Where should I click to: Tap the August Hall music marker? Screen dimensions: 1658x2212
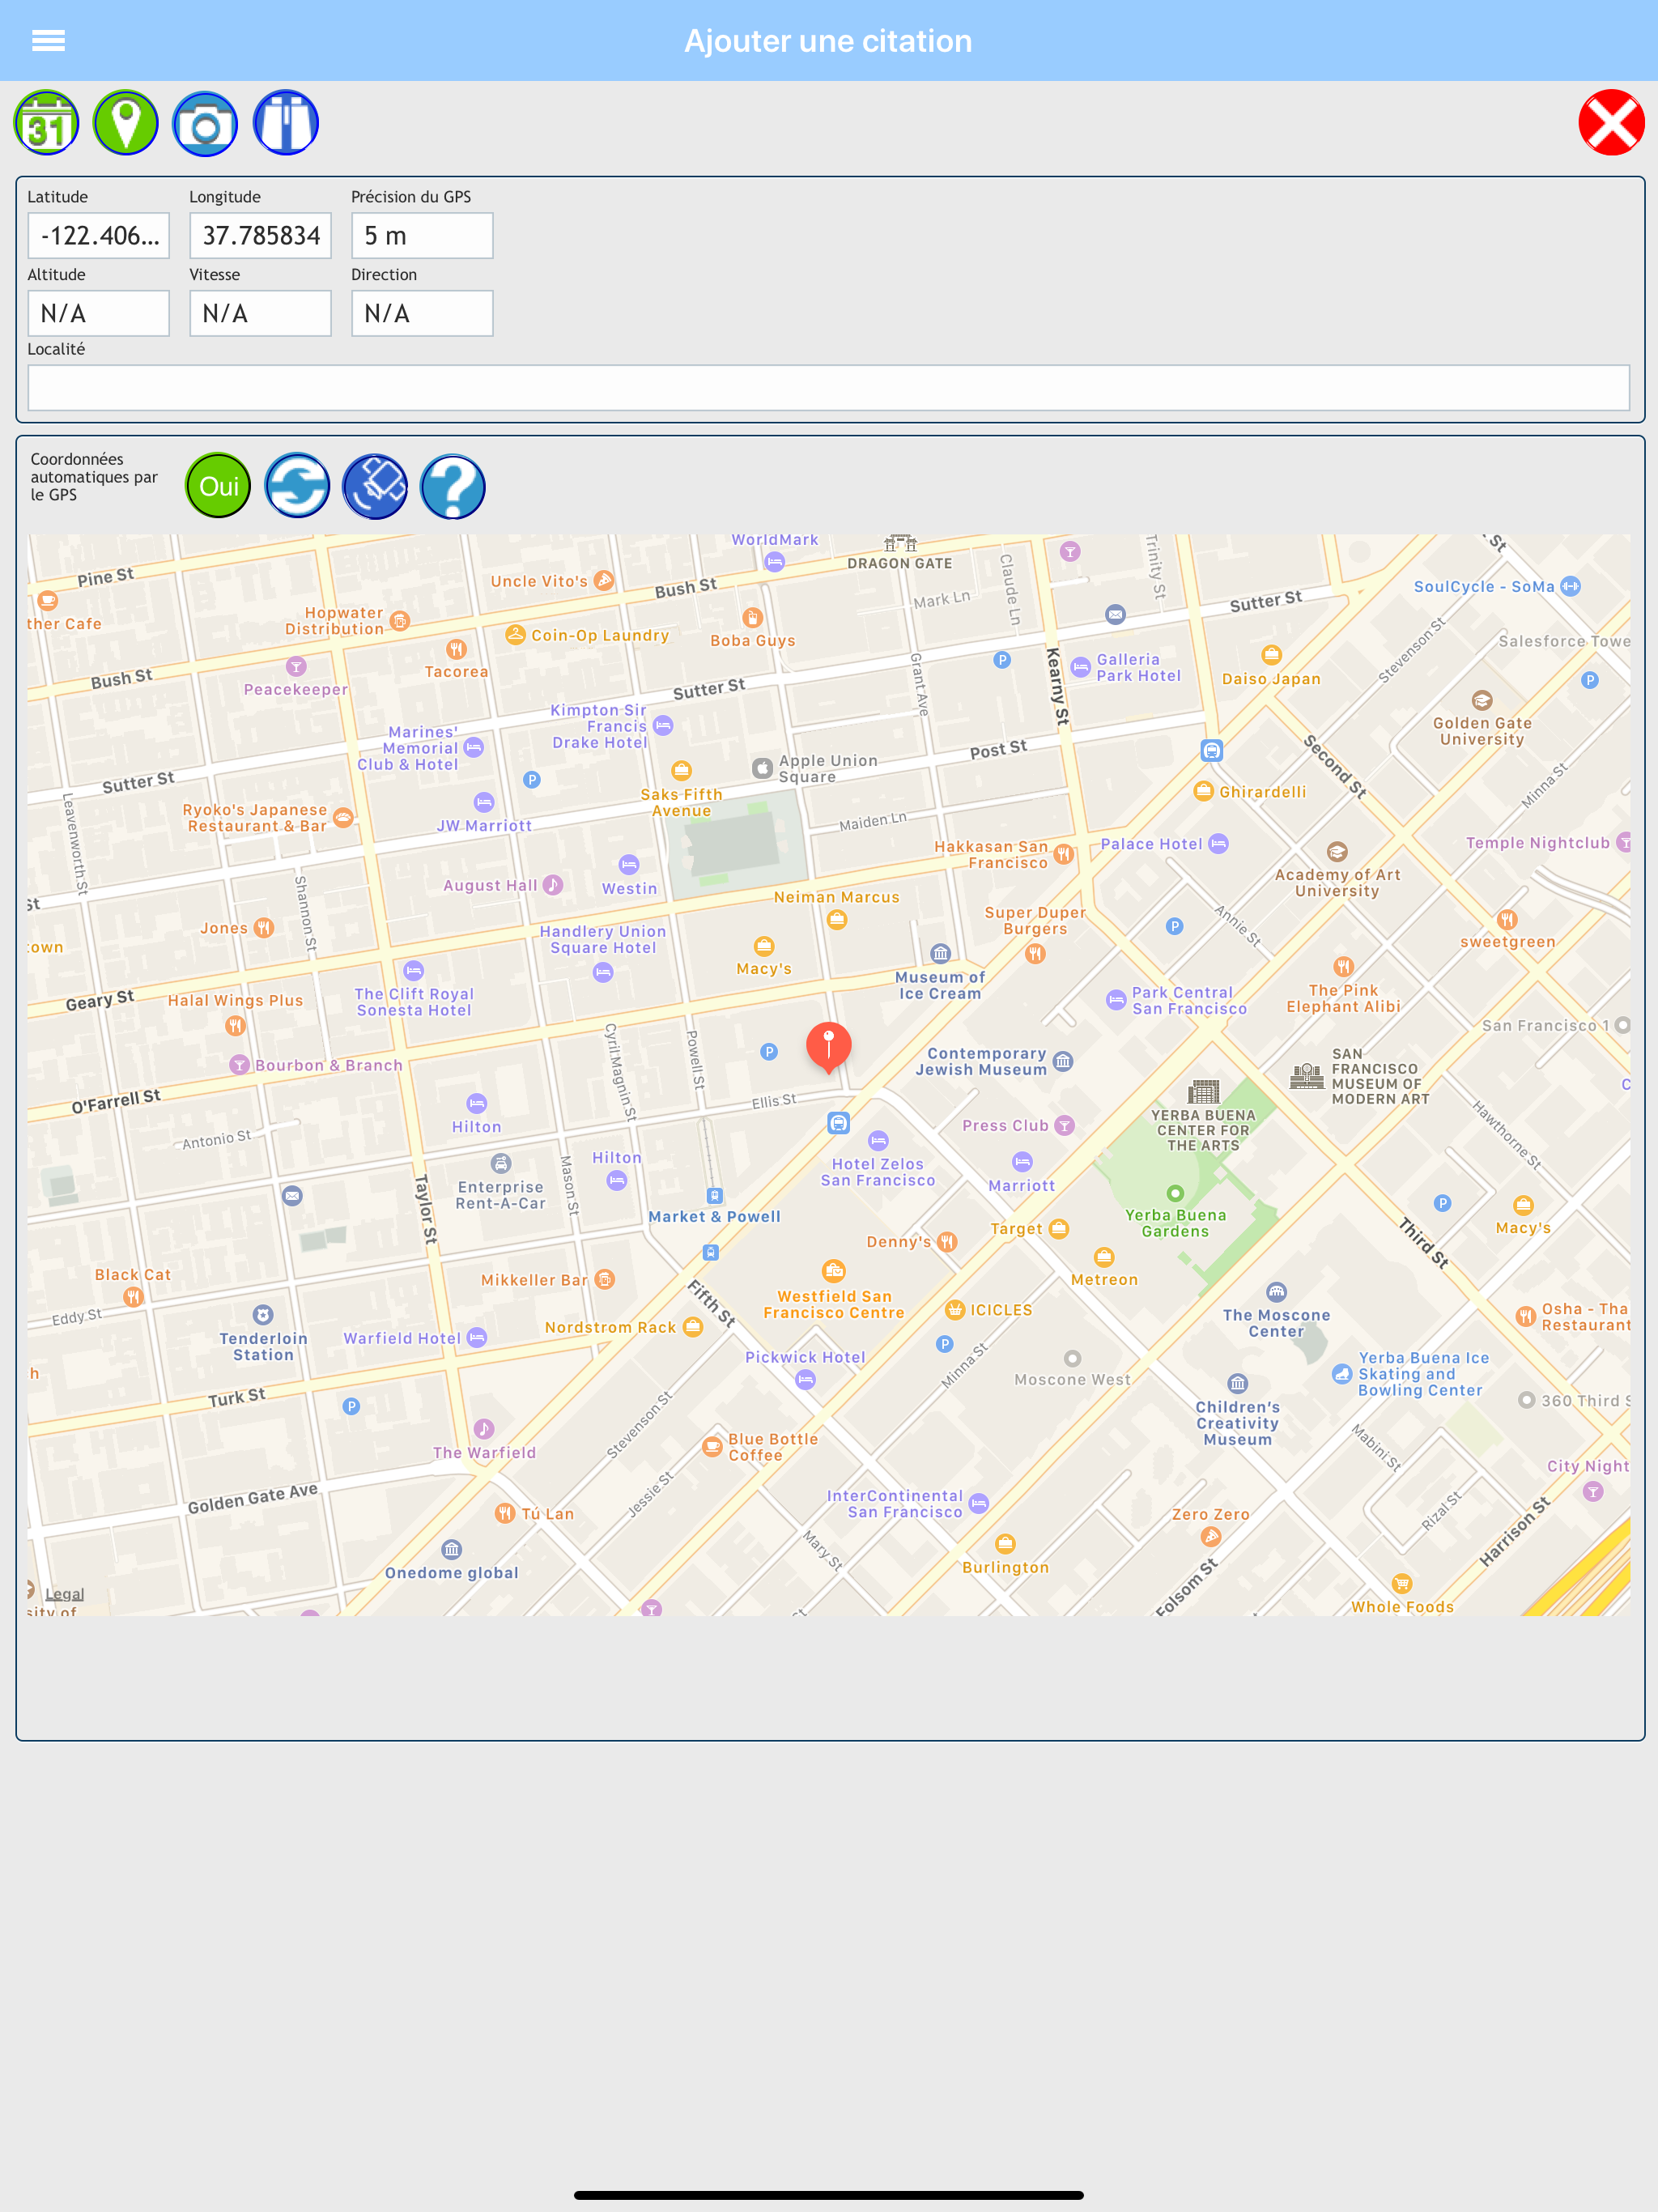(553, 885)
